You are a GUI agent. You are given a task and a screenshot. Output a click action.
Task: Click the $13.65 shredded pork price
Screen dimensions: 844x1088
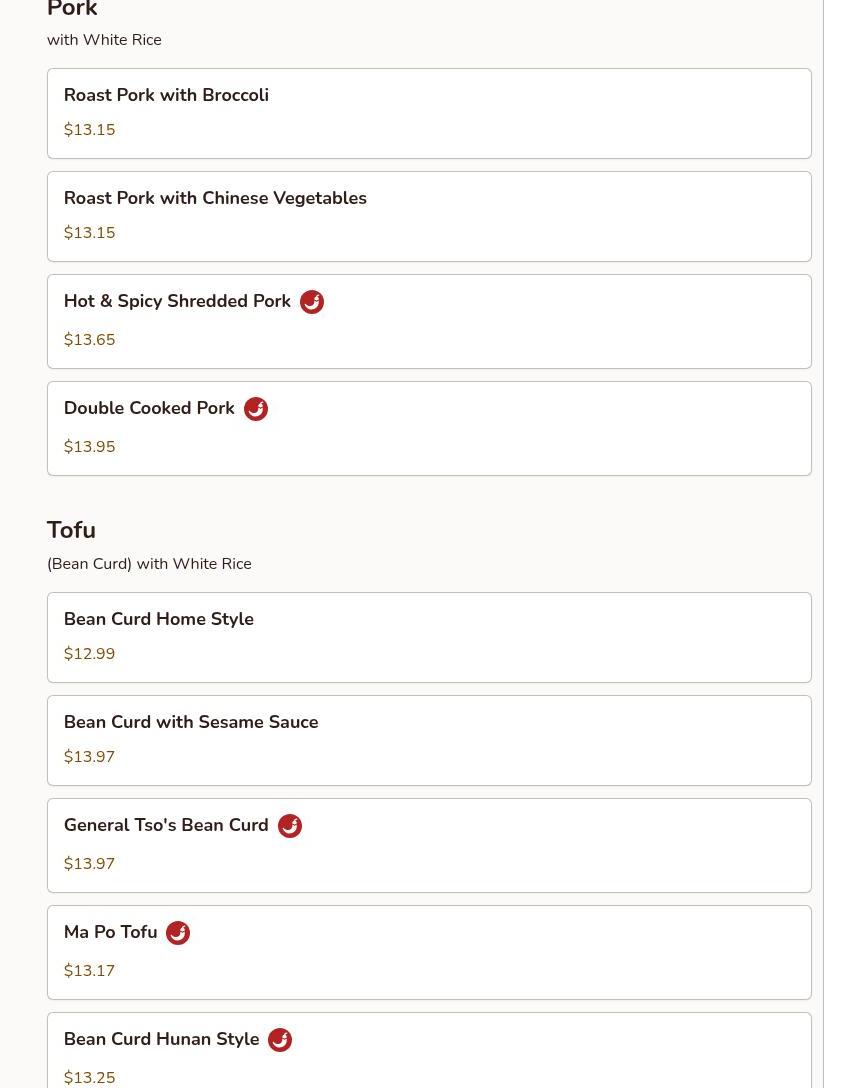pos(89,340)
